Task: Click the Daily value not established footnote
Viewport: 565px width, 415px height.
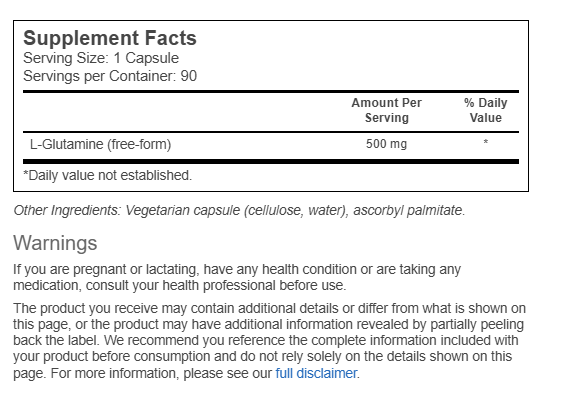Action: (x=107, y=175)
